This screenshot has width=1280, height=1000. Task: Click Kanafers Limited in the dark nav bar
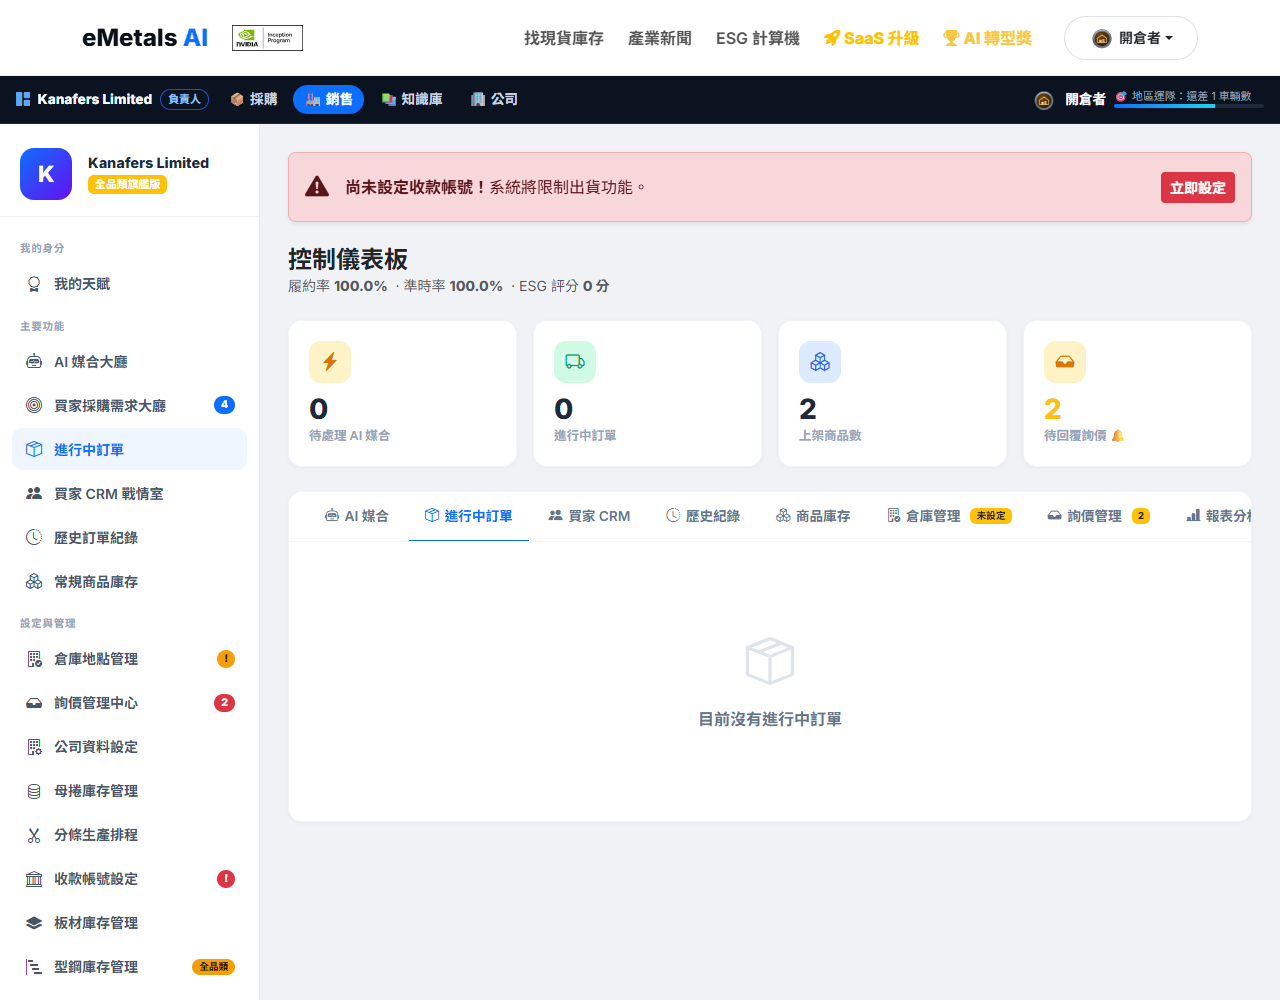tap(95, 99)
